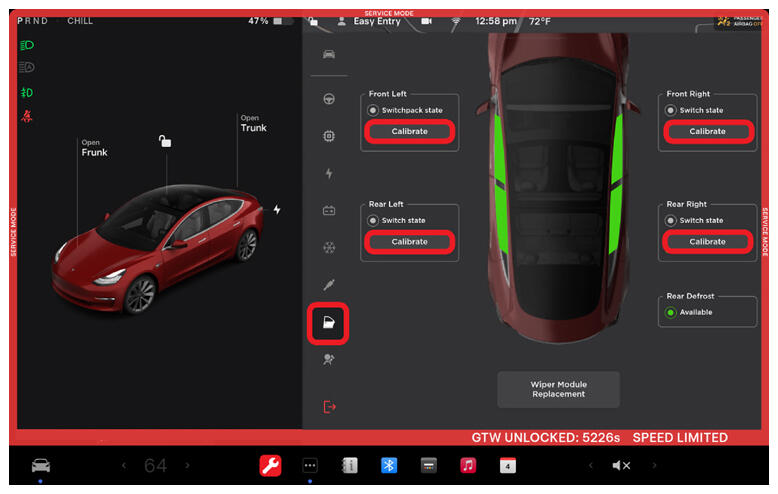Tap the CHILL acceleration mode label
This screenshot has width=778, height=494.
(x=80, y=21)
